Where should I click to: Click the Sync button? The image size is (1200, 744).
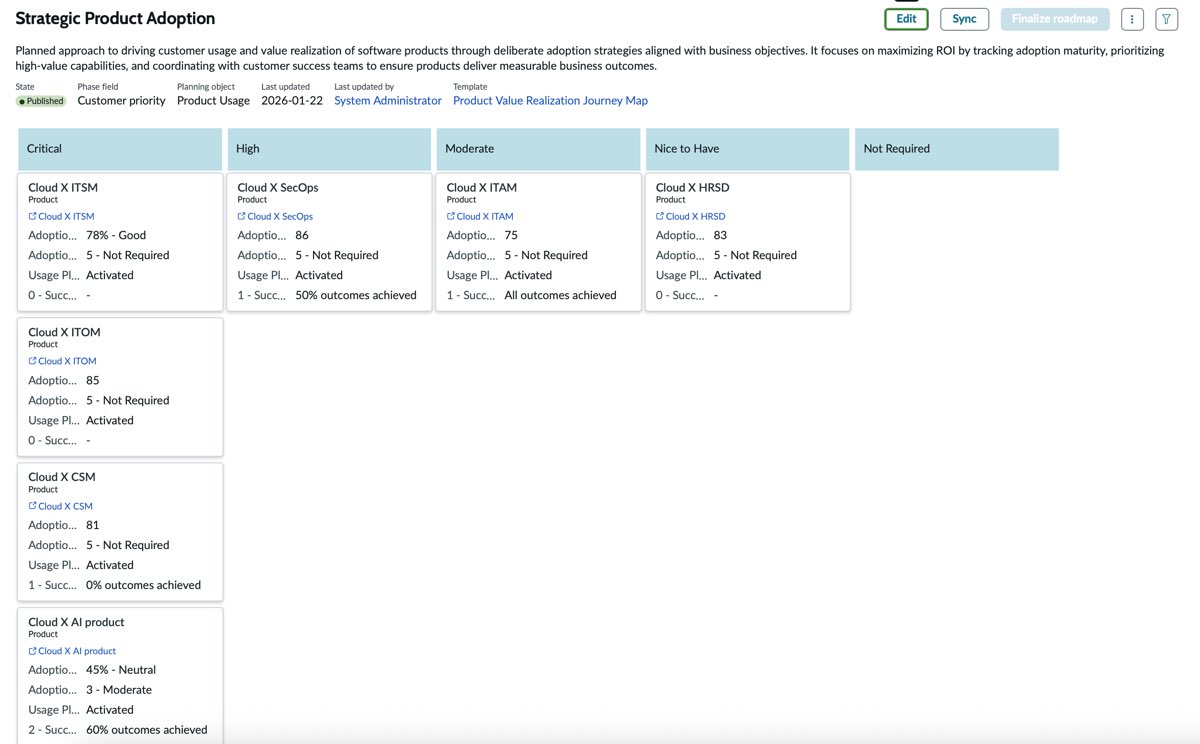tap(964, 19)
